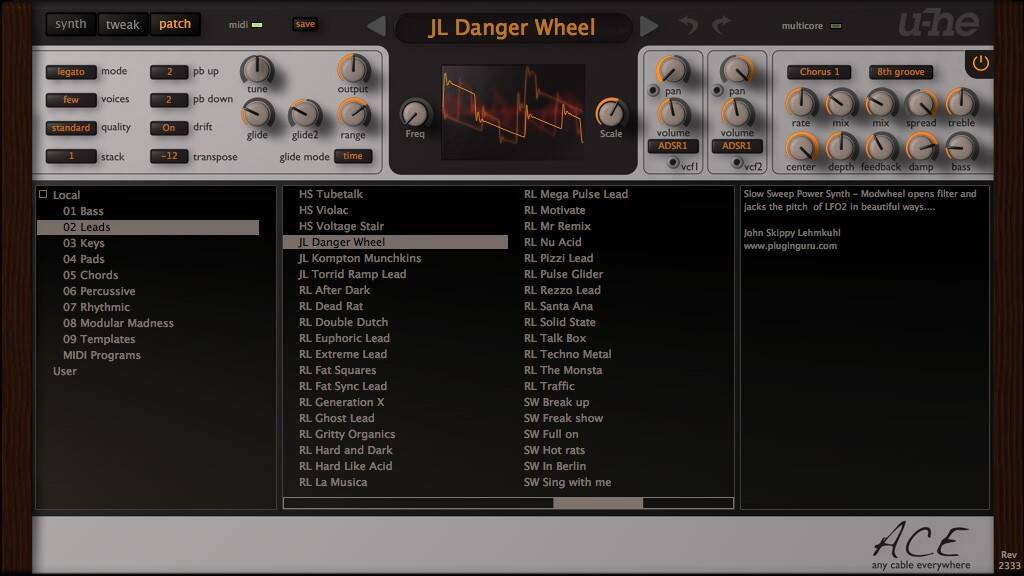Click the bass knob
The width and height of the screenshot is (1024, 576).
[x=961, y=147]
